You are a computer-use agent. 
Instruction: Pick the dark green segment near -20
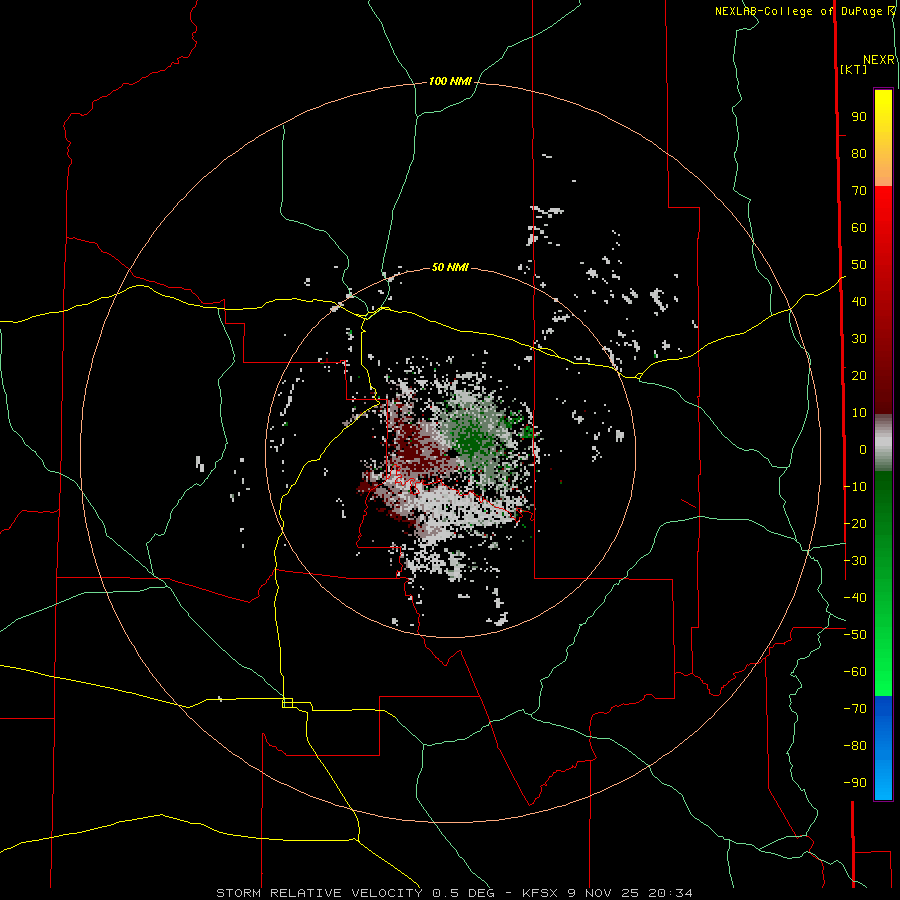coord(883,517)
